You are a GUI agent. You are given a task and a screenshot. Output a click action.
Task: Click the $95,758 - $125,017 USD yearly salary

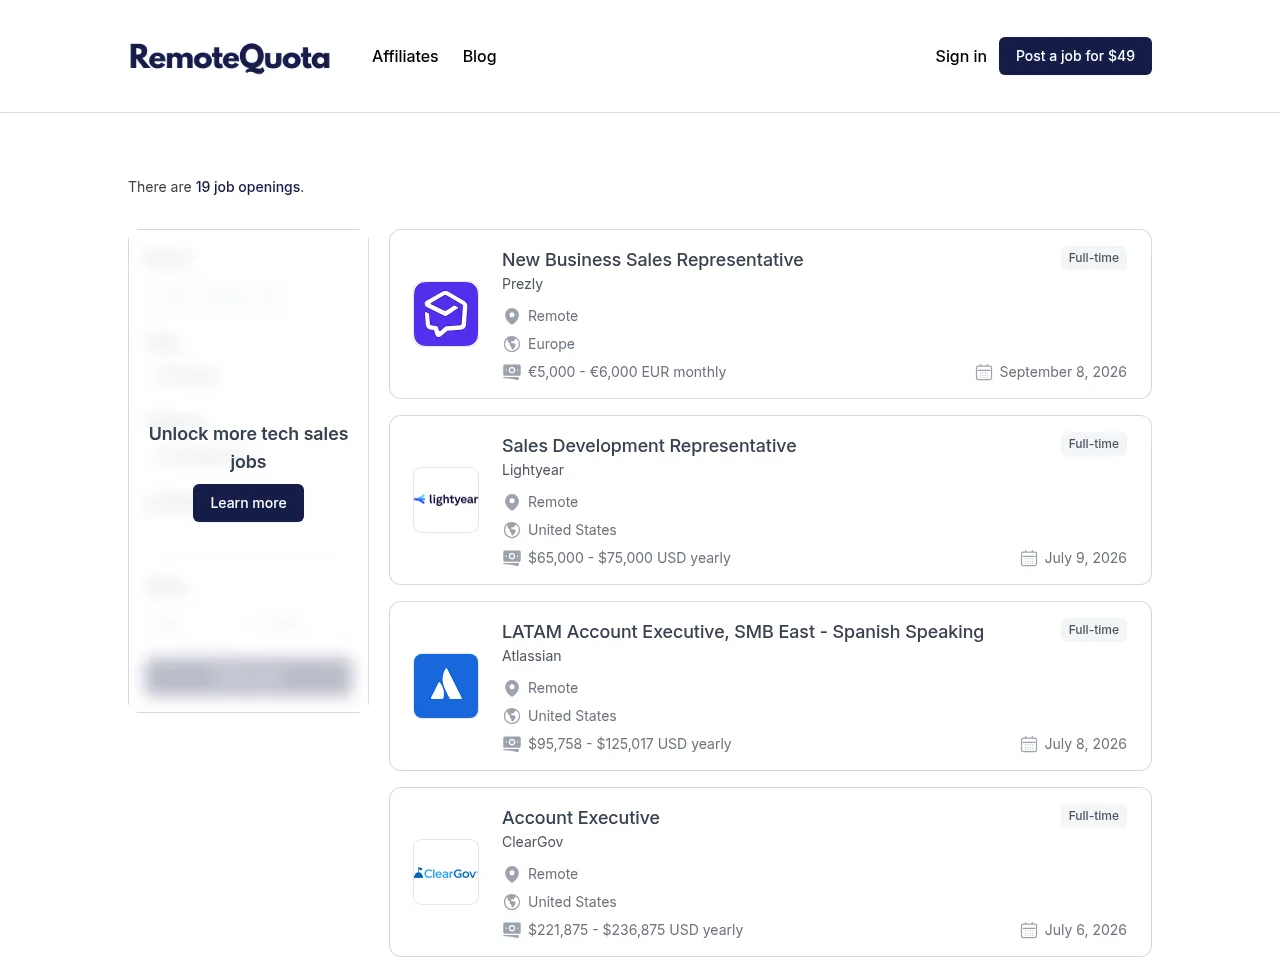click(630, 744)
